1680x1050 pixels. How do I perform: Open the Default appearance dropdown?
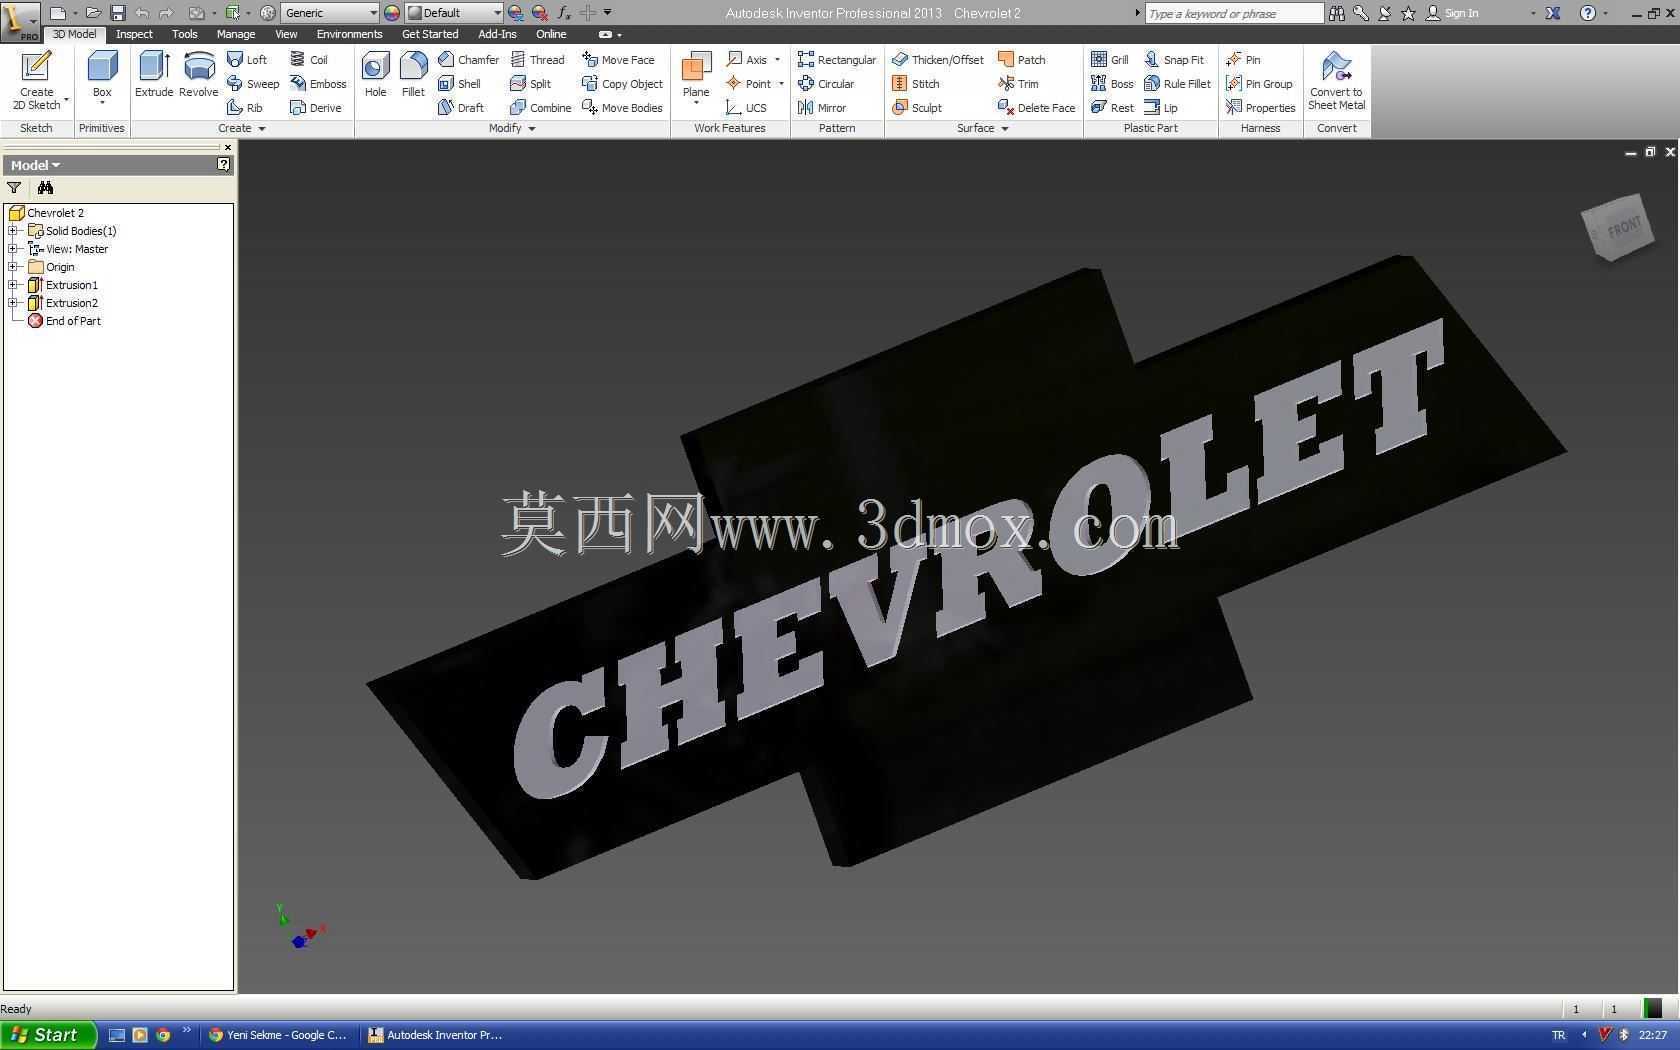tap(497, 13)
